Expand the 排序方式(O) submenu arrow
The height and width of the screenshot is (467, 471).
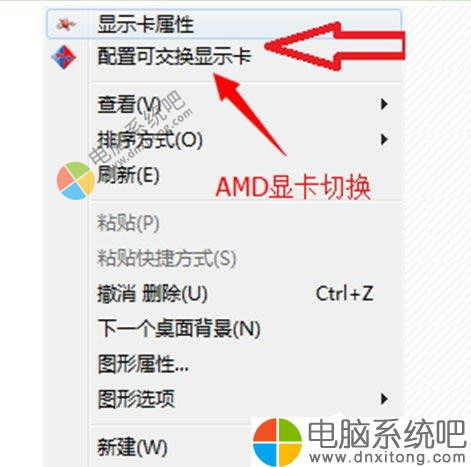point(384,139)
